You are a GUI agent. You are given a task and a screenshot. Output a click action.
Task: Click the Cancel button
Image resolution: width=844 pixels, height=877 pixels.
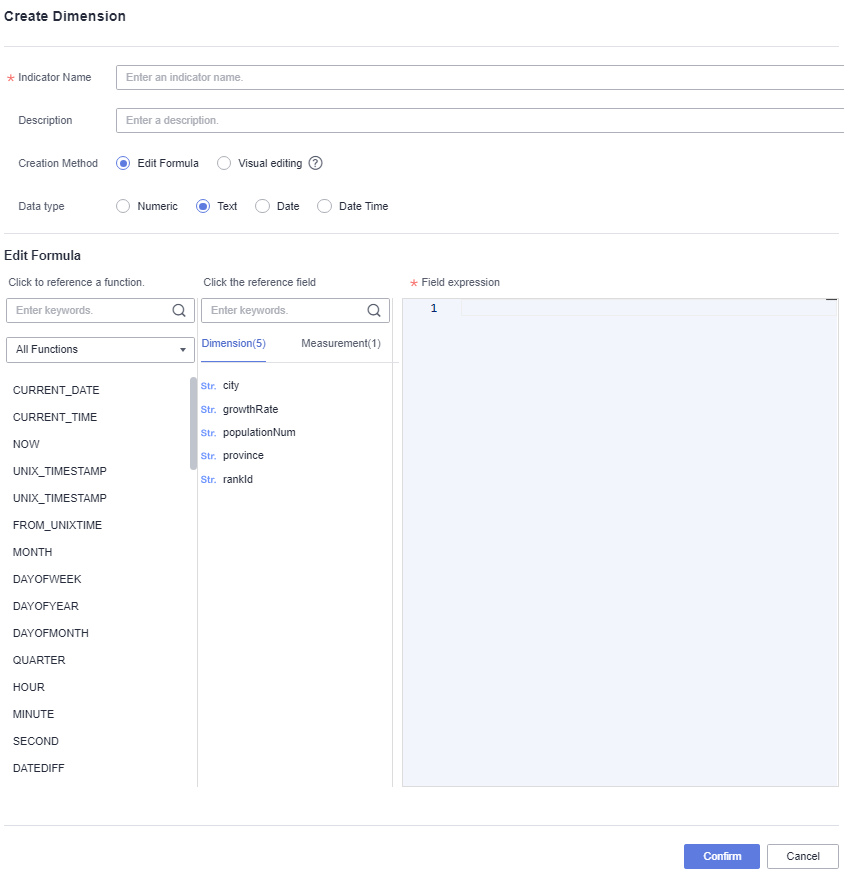coord(802,857)
